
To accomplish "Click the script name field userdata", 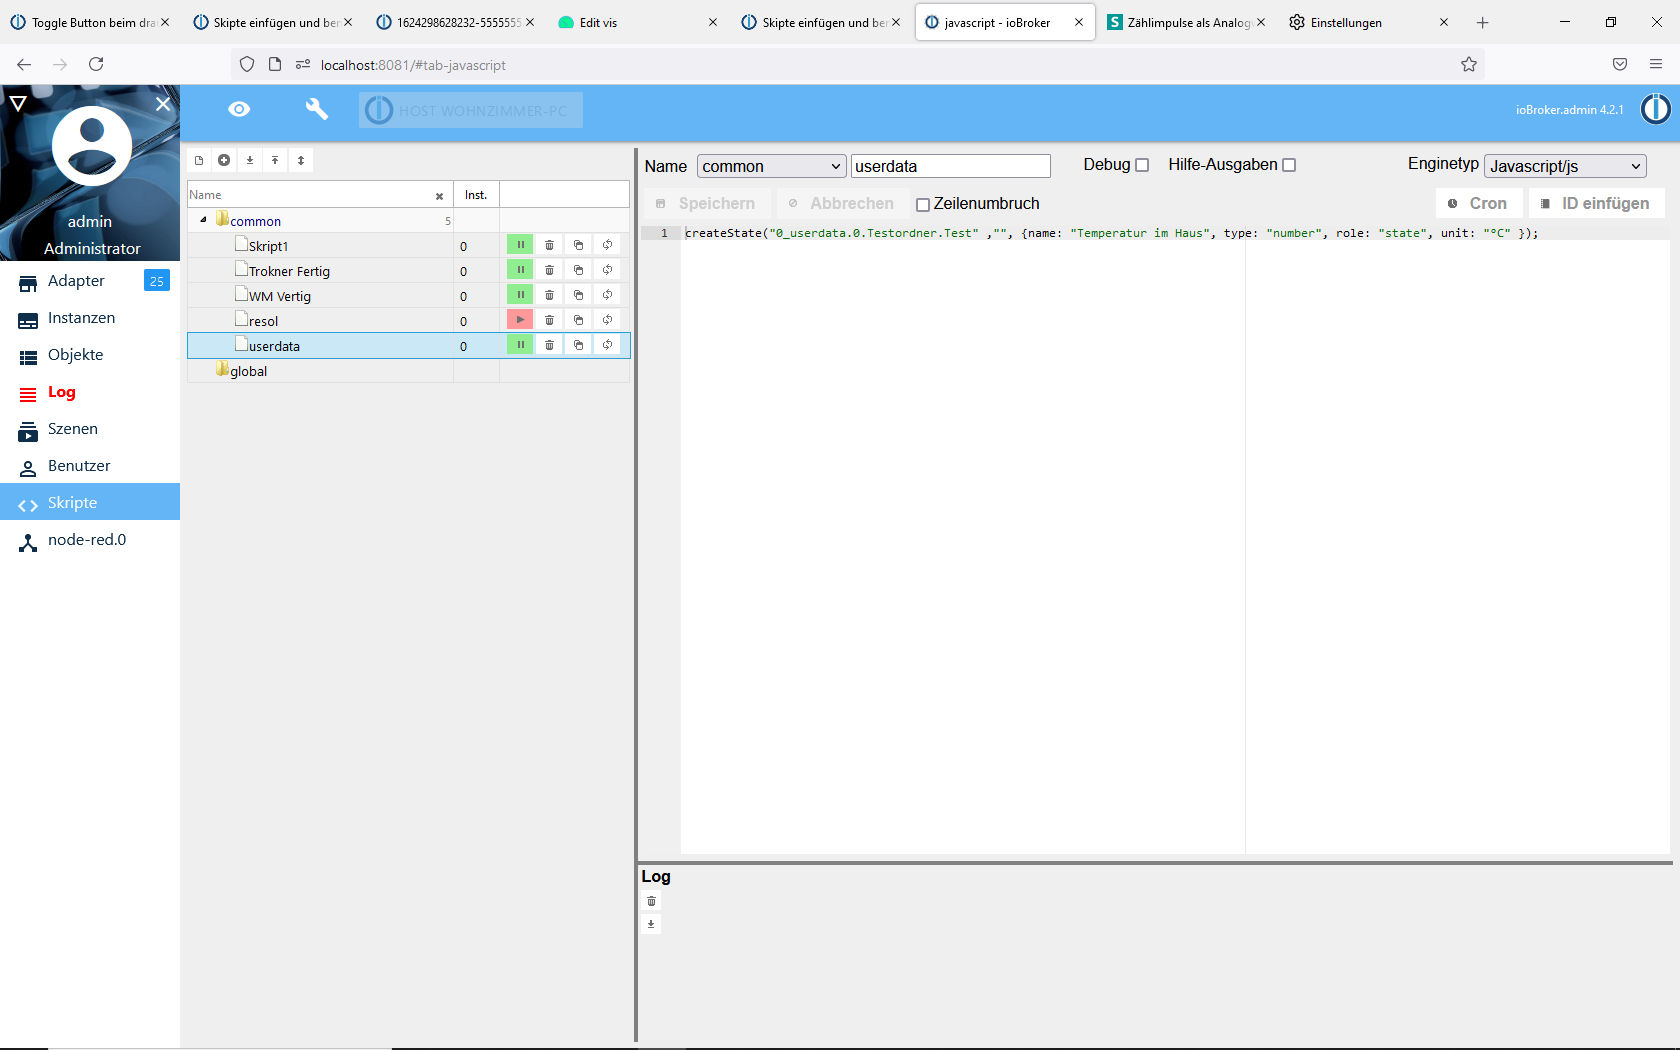I will point(950,166).
